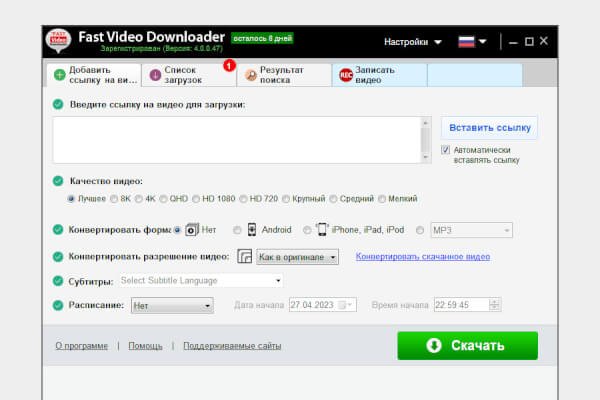The image size is (600, 400).
Task: Click green check icon beside Конвертировать разрешение
Action: tap(58, 256)
